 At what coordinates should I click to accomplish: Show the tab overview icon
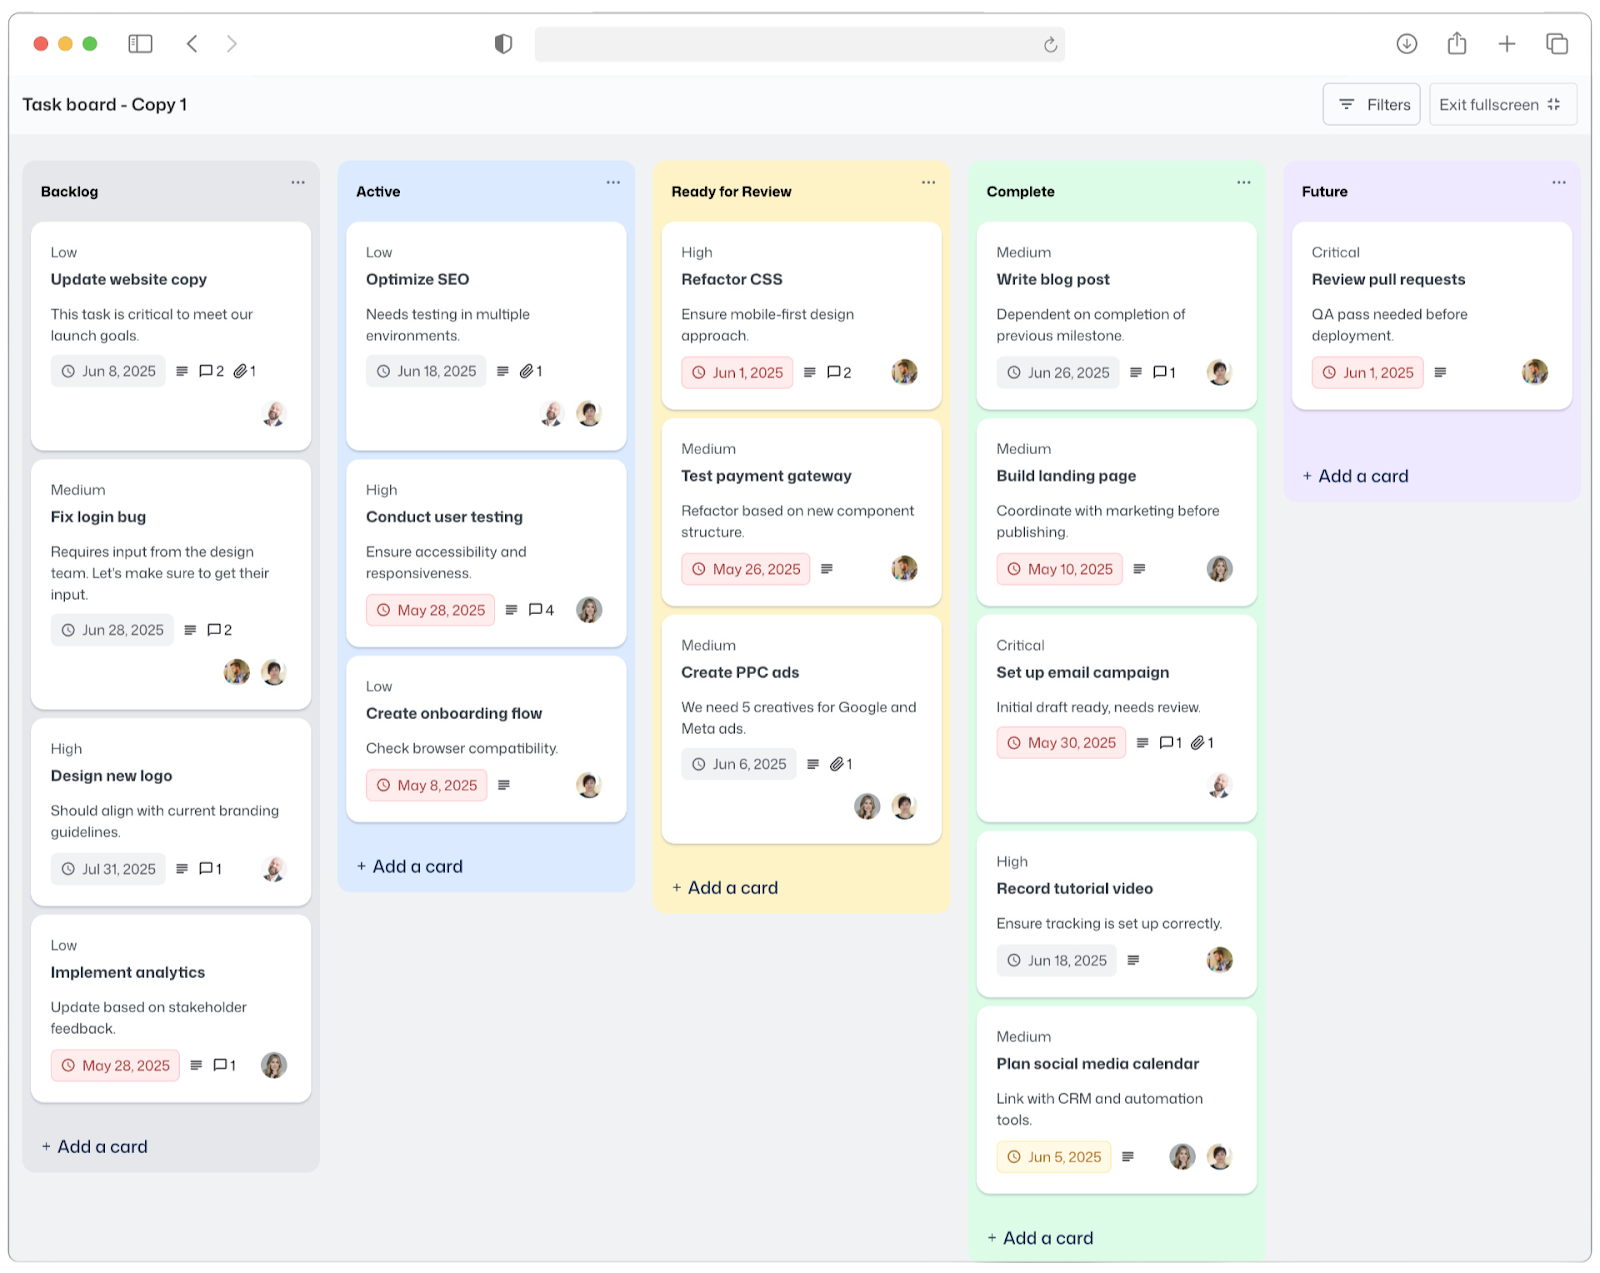coord(1557,44)
